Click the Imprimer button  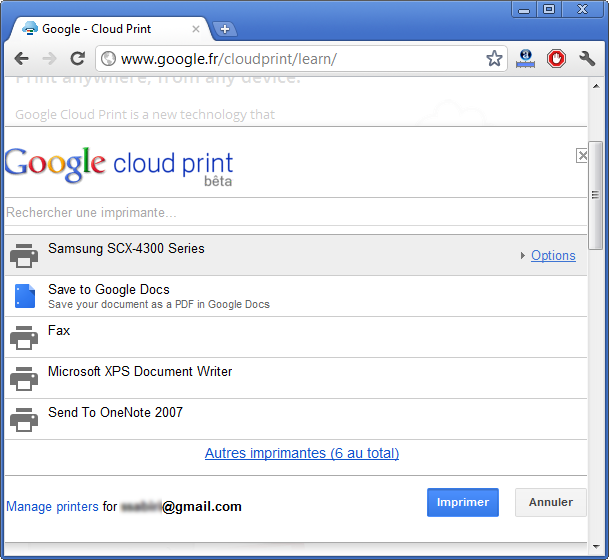[463, 502]
